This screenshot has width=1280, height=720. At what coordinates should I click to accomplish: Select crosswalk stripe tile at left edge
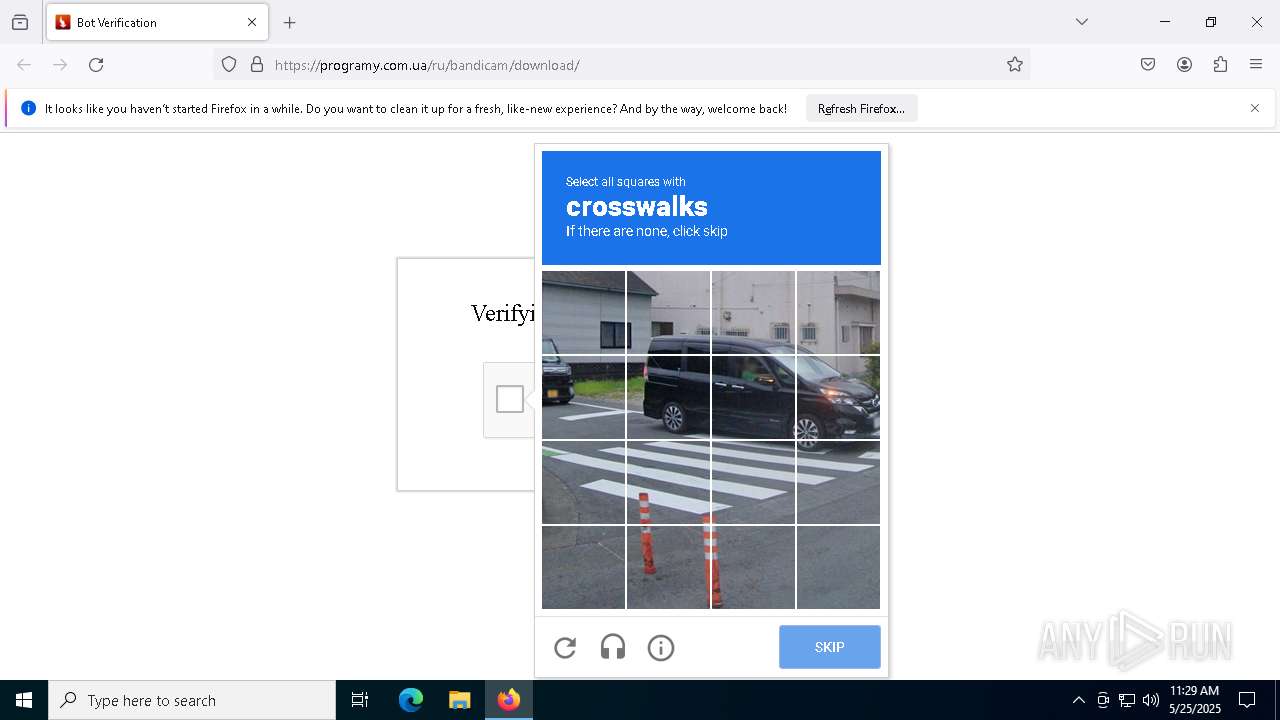click(583, 482)
